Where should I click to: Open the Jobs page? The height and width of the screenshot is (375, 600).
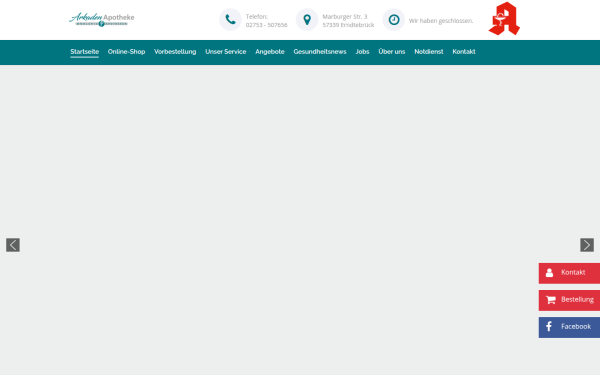362,52
